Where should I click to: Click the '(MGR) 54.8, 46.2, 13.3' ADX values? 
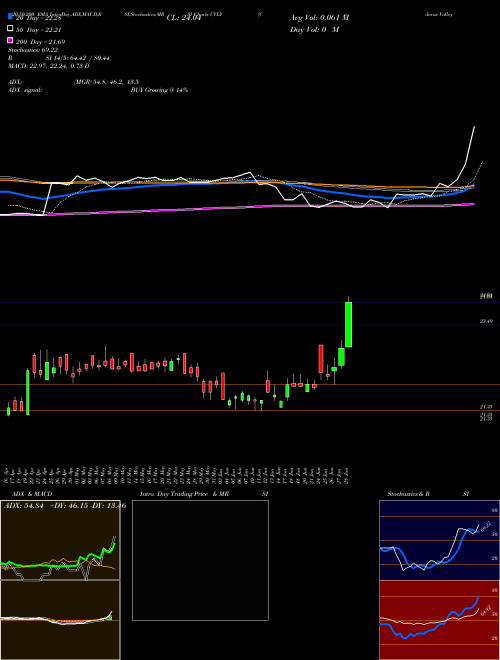(x=106, y=82)
